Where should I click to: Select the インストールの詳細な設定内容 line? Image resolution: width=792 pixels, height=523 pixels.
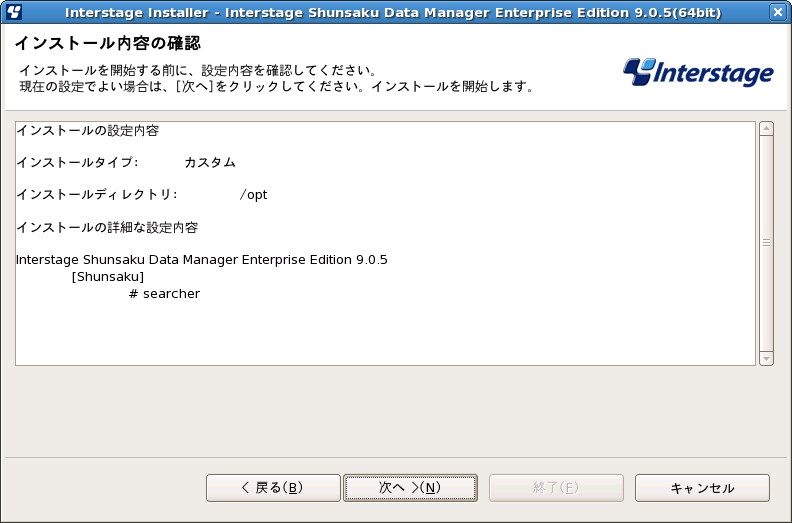107,227
